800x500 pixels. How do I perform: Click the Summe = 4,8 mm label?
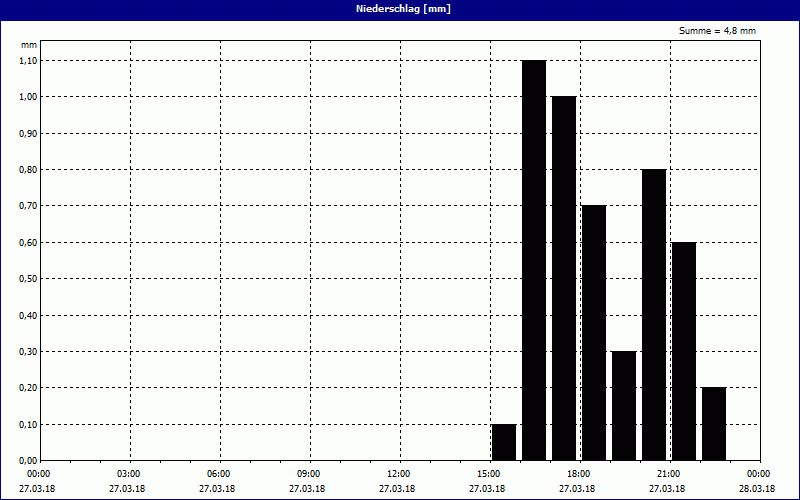point(717,31)
